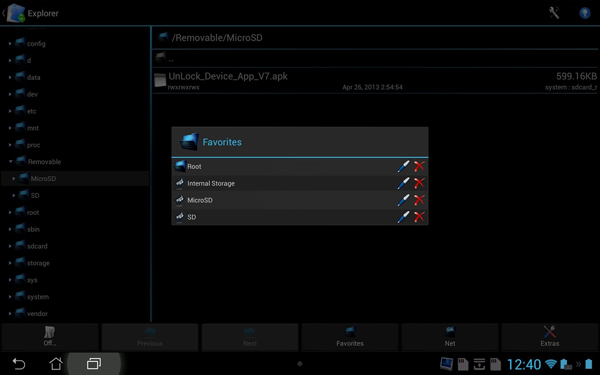Tap the Explorer app logo icon
The width and height of the screenshot is (600, 375).
(16, 13)
